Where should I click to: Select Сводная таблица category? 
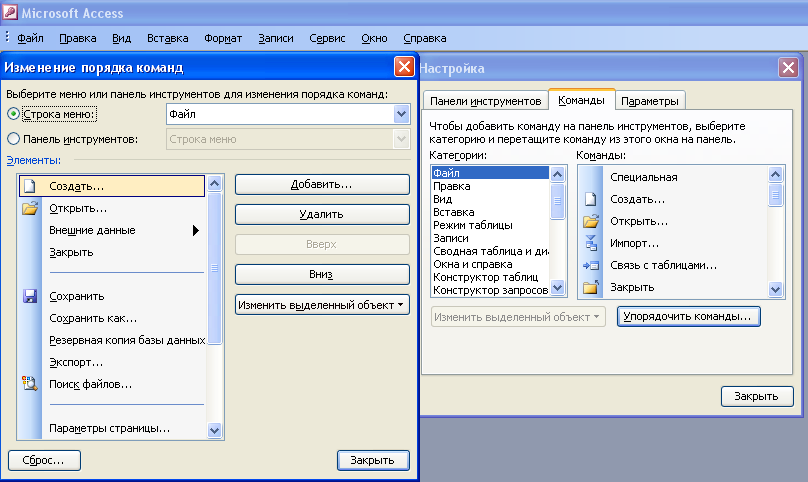(490, 251)
